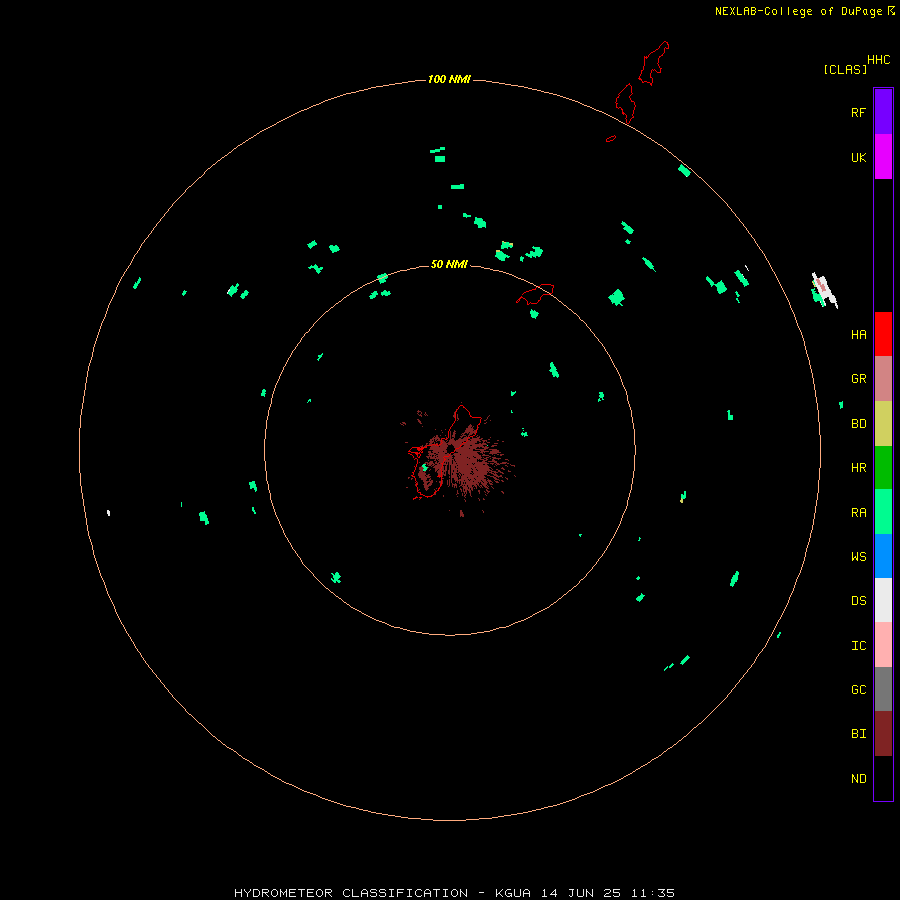Screen dimensions: 900x900
Task: Click the RF legend label
Action: click(x=858, y=112)
